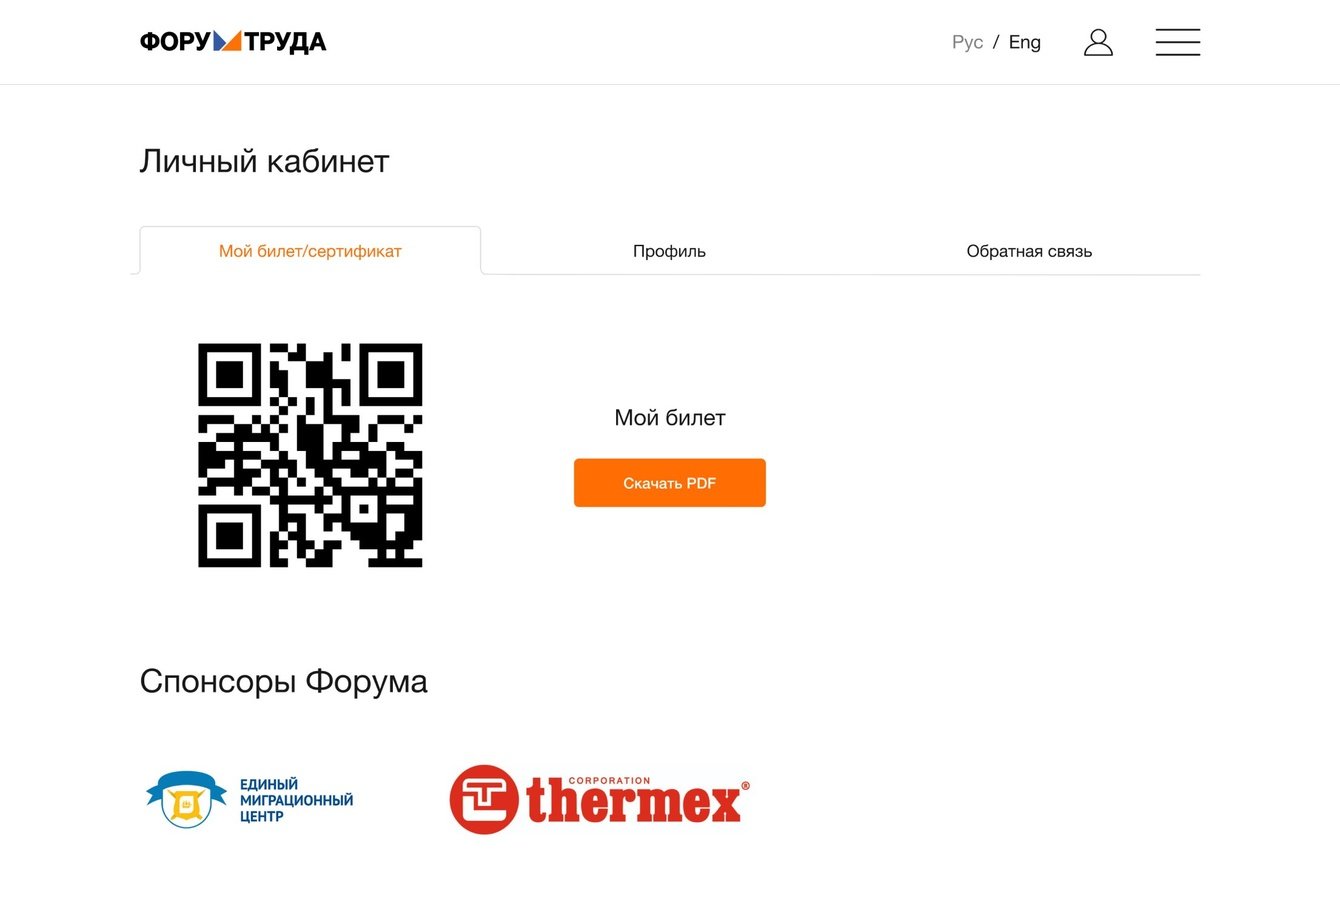Click the migration center shield emblem
Image resolution: width=1340 pixels, height=913 pixels.
click(x=186, y=799)
